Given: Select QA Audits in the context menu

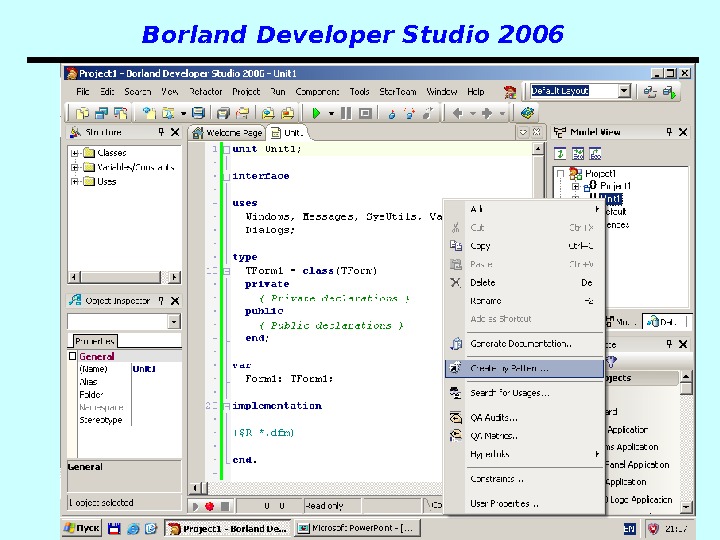Looking at the screenshot, I should (524, 418).
